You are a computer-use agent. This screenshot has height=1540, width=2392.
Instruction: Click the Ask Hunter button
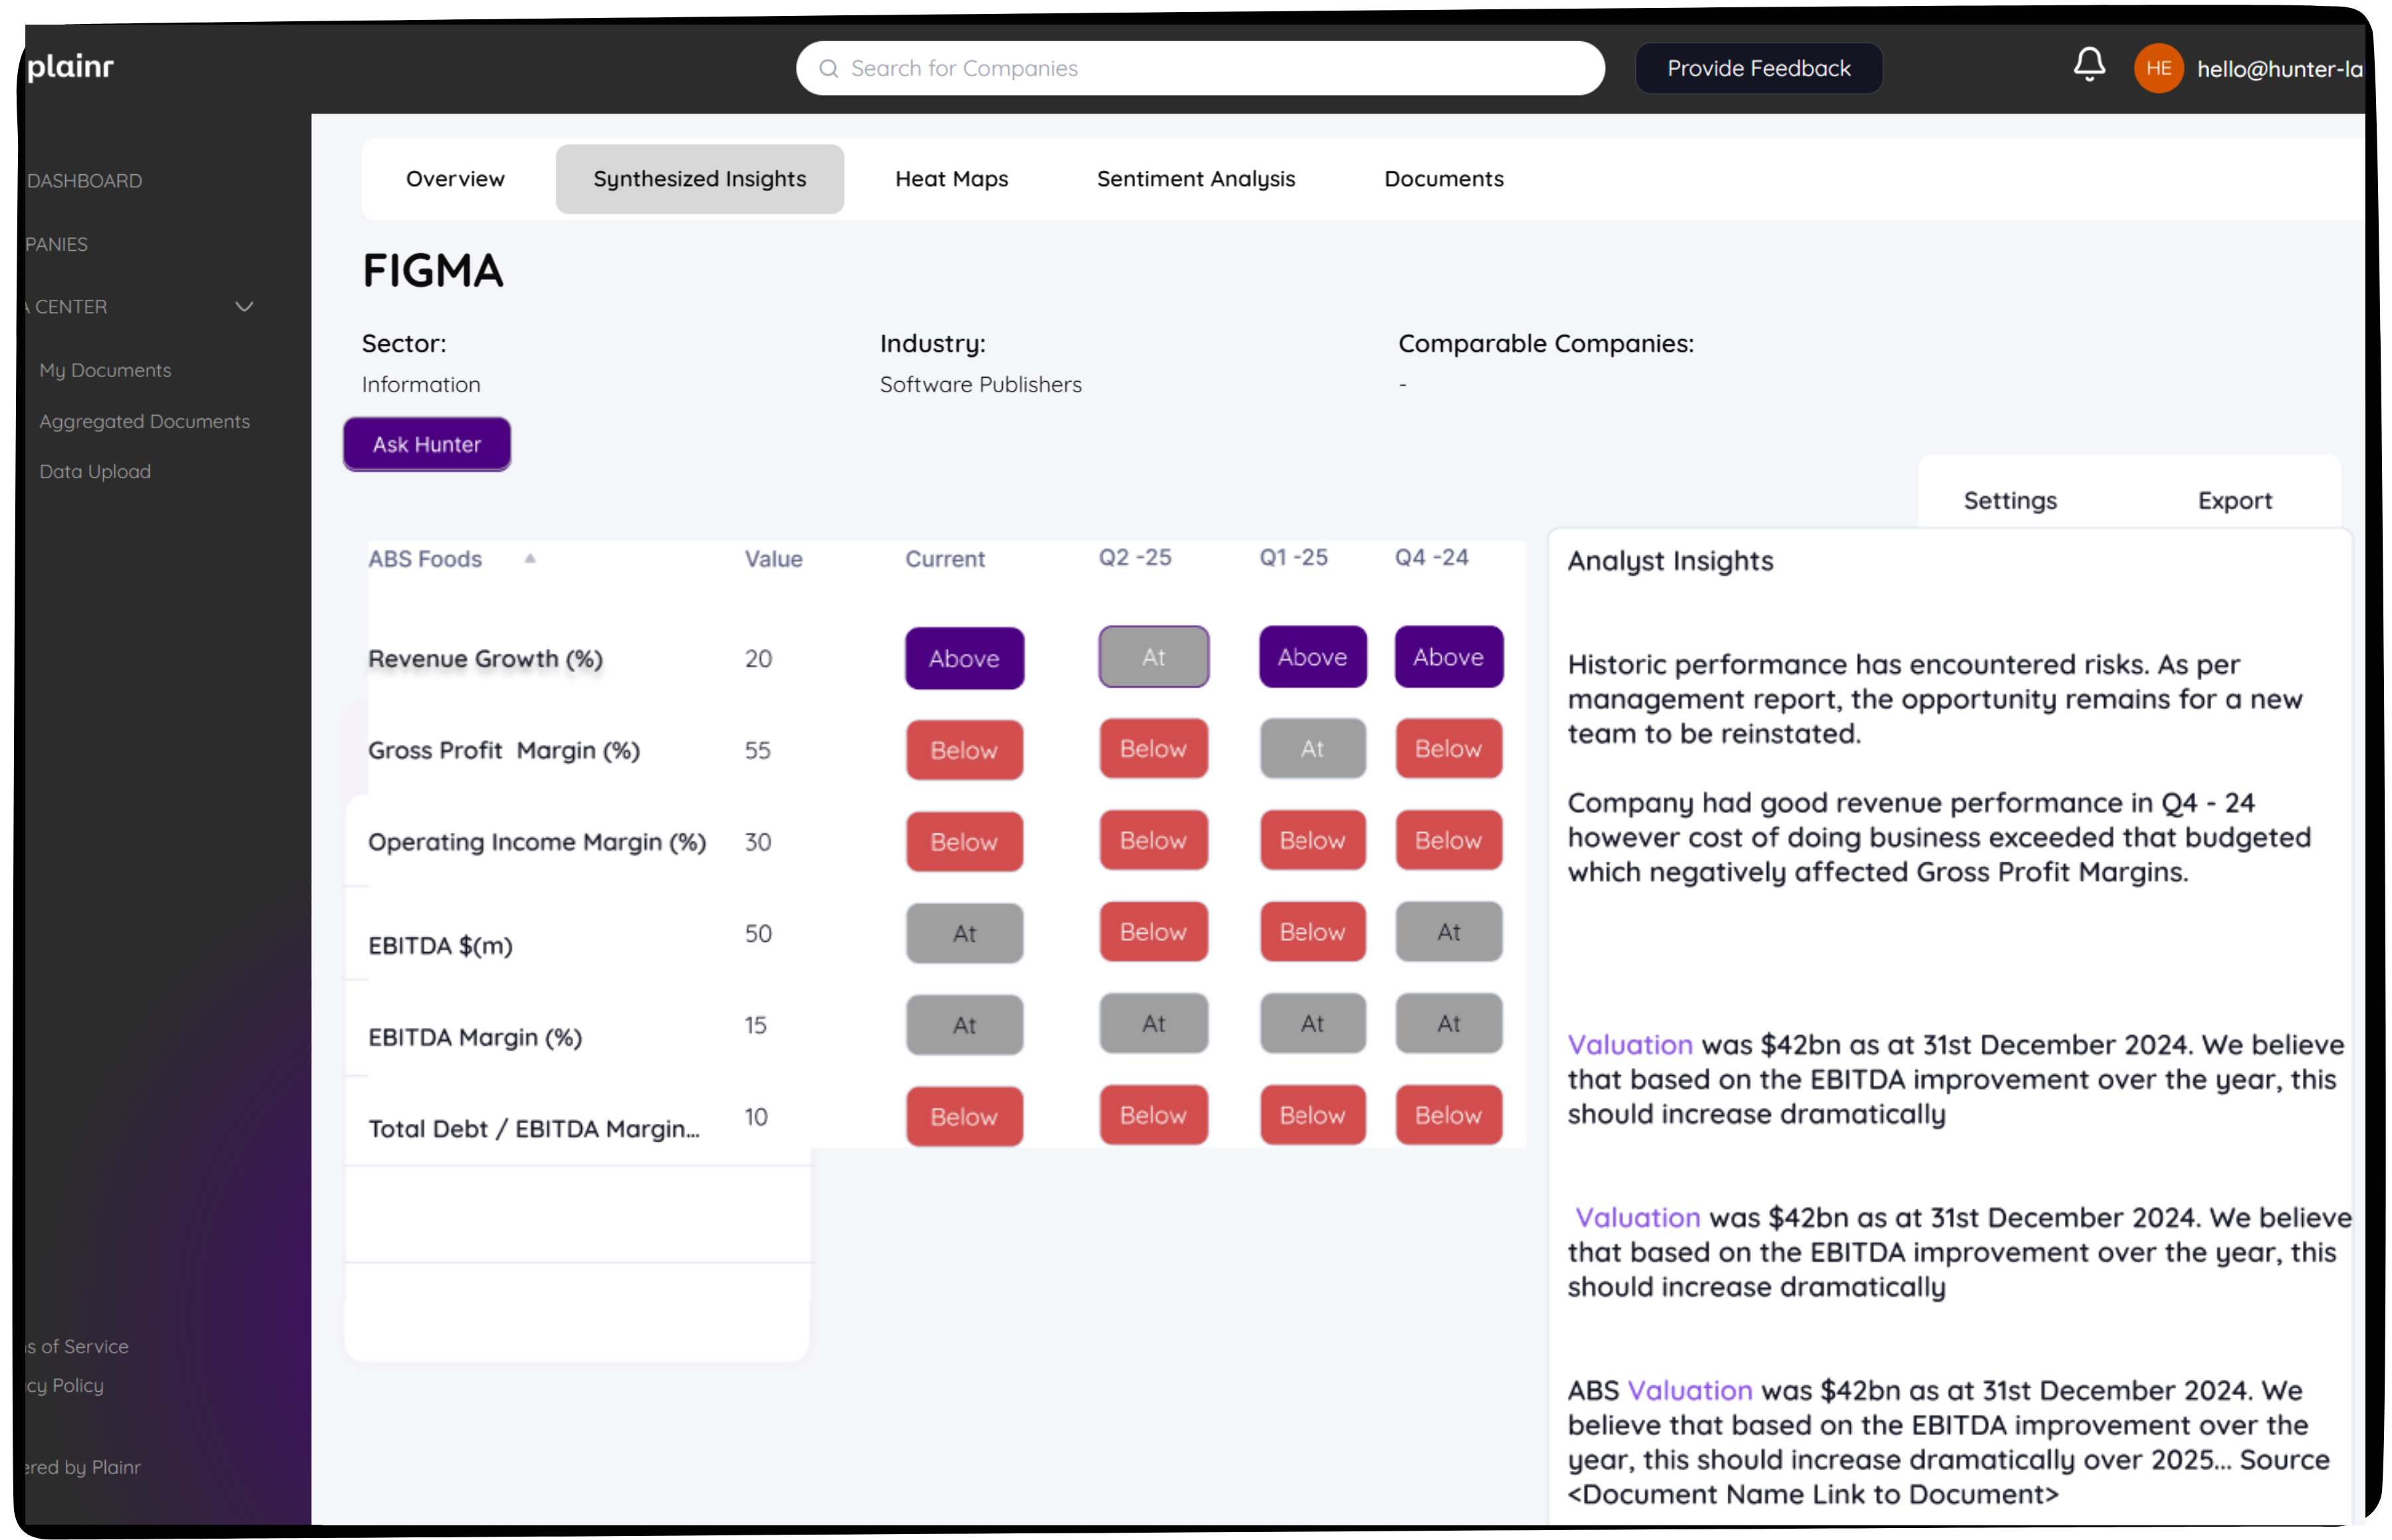(x=427, y=444)
